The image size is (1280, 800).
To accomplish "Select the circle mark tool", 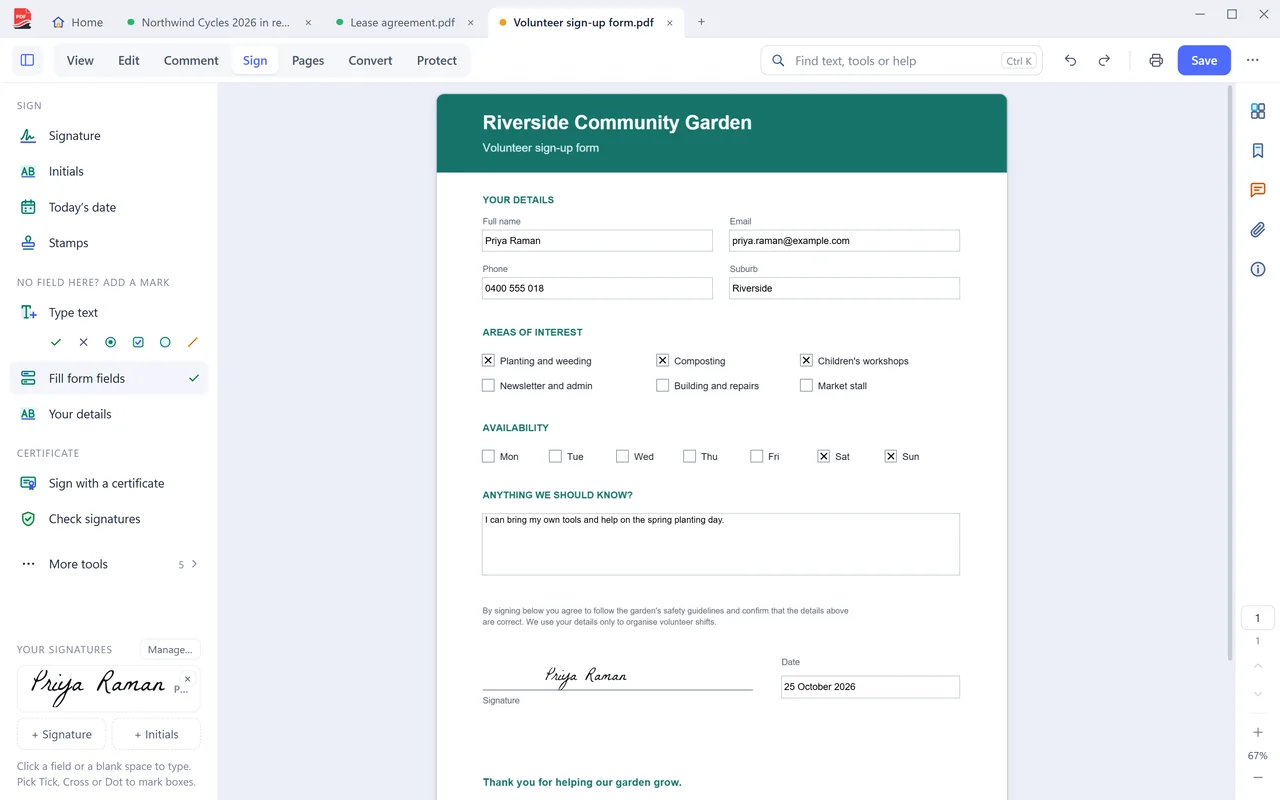I will point(165,342).
